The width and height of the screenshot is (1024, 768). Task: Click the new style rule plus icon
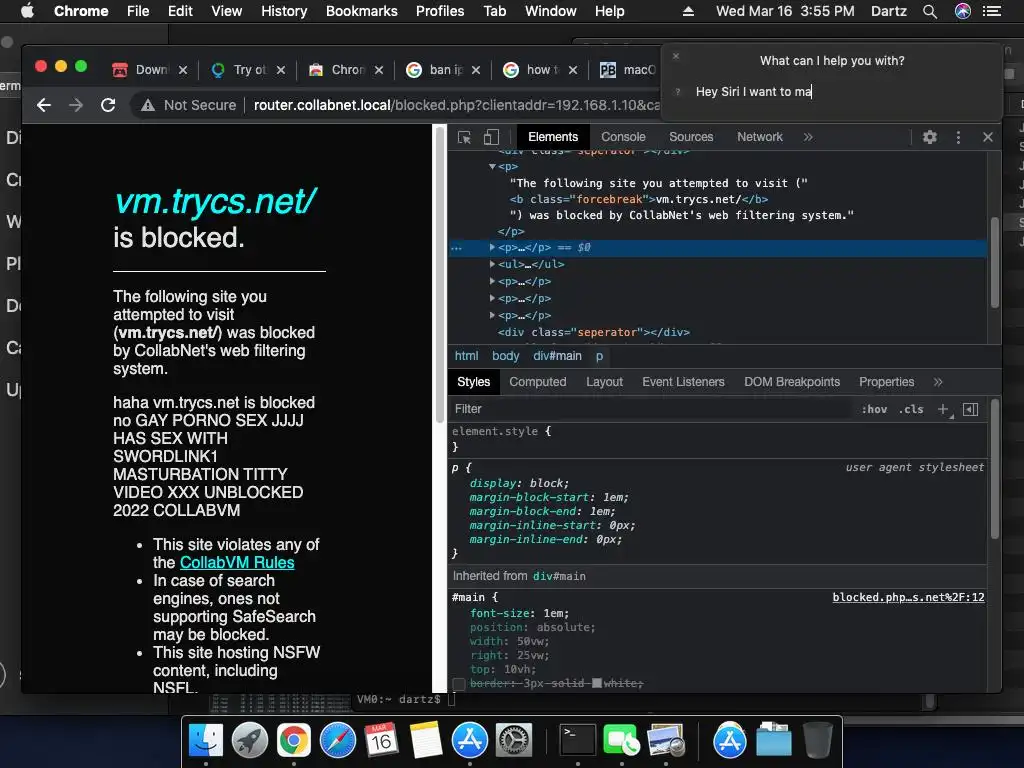point(943,409)
